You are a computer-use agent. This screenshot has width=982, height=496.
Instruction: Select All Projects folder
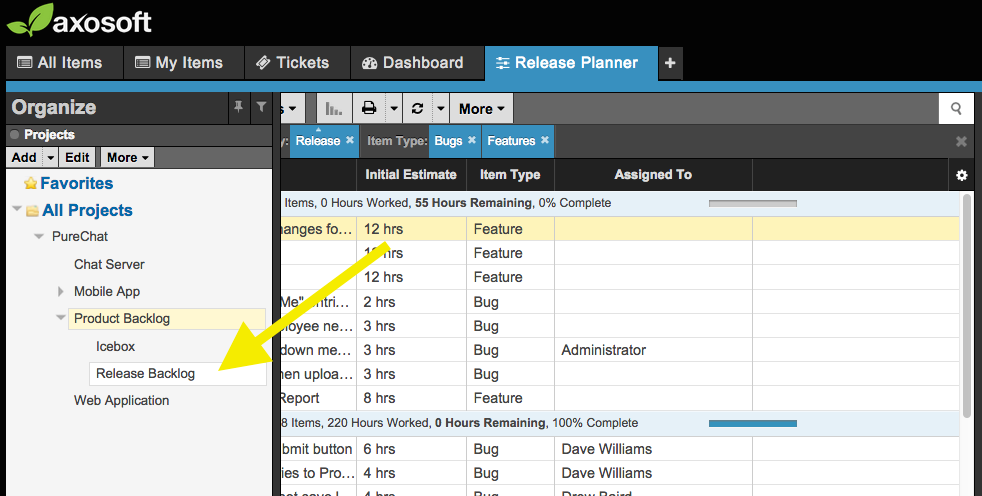(x=87, y=210)
